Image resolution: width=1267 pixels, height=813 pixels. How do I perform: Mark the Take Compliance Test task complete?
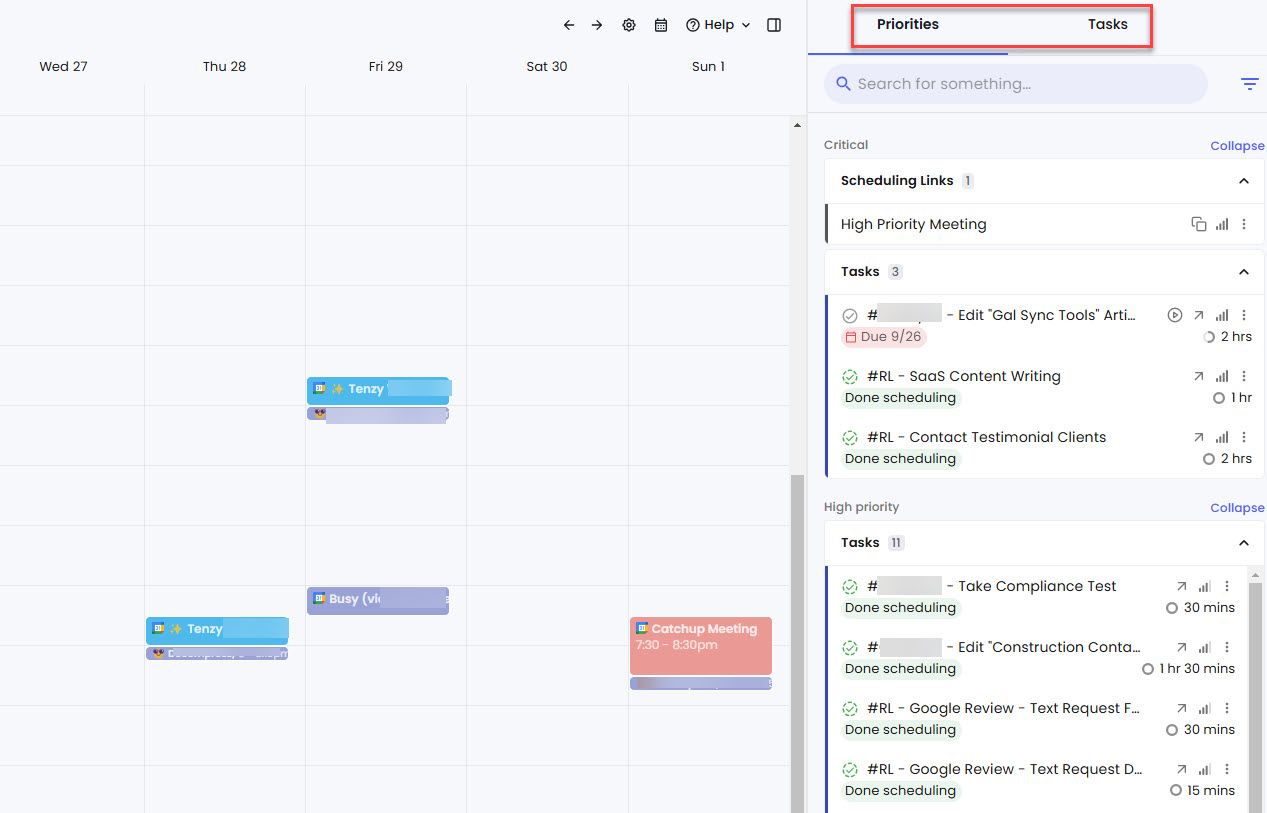[850, 586]
